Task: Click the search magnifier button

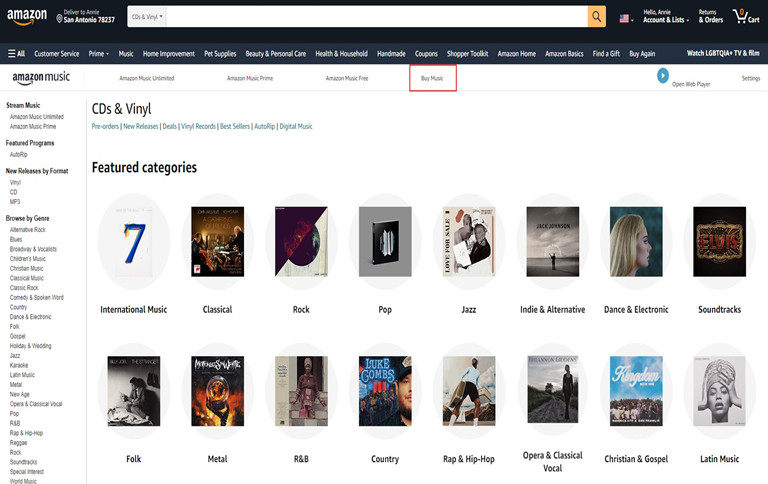Action: pos(597,17)
